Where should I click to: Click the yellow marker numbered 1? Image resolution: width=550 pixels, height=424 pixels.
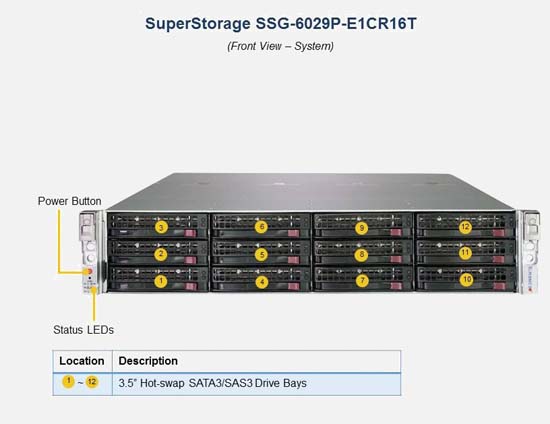tap(161, 281)
